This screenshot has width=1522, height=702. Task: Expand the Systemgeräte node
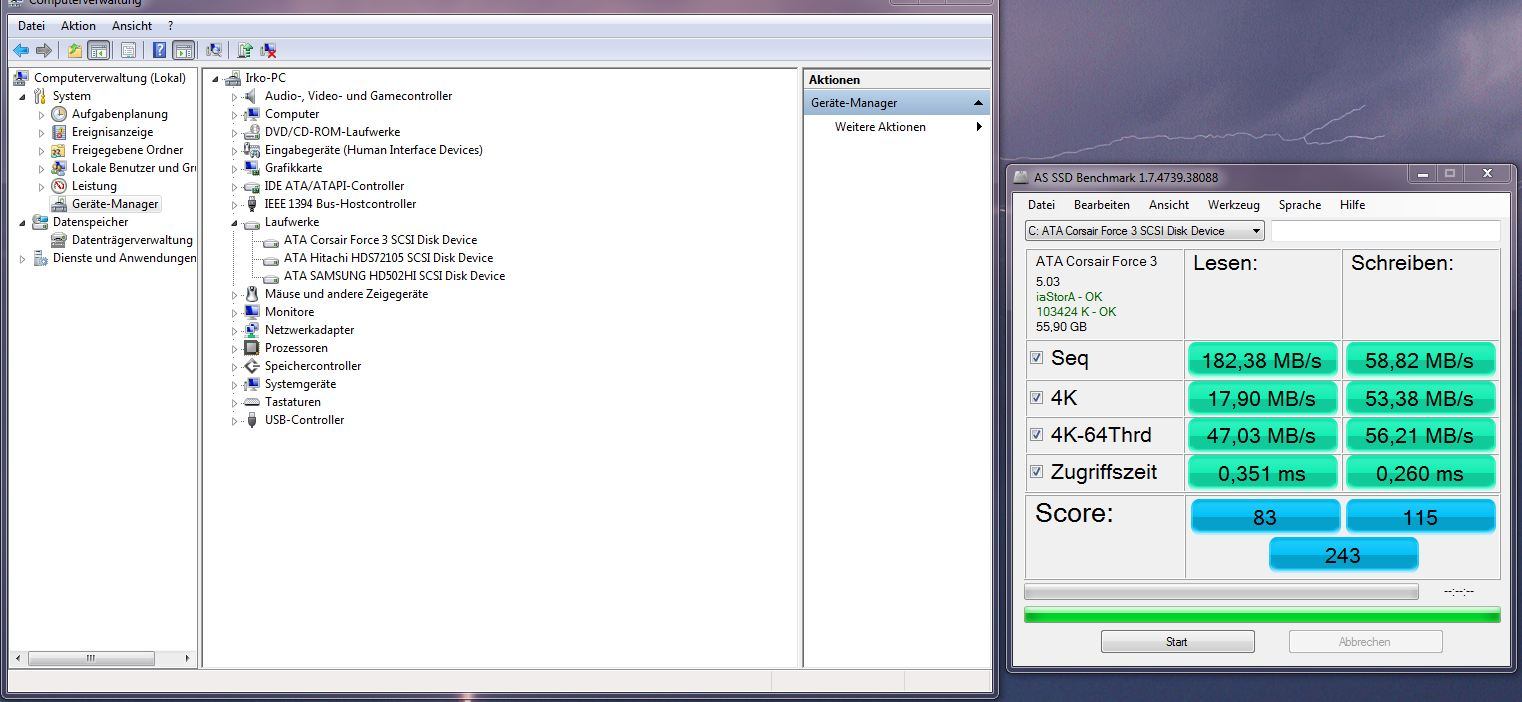pyautogui.click(x=235, y=385)
